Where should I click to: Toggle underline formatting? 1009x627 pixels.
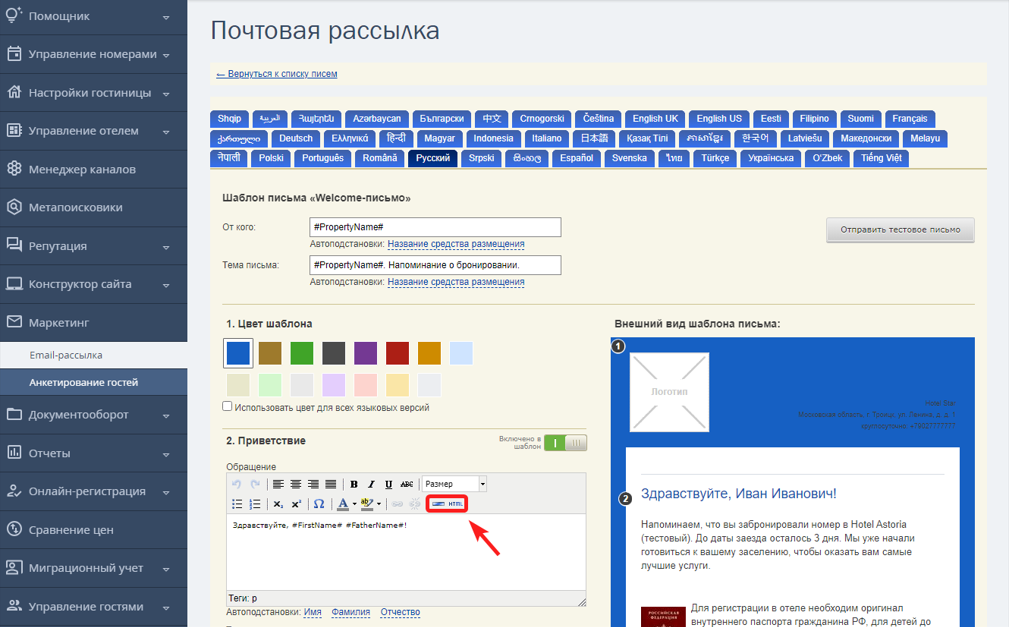(x=389, y=484)
